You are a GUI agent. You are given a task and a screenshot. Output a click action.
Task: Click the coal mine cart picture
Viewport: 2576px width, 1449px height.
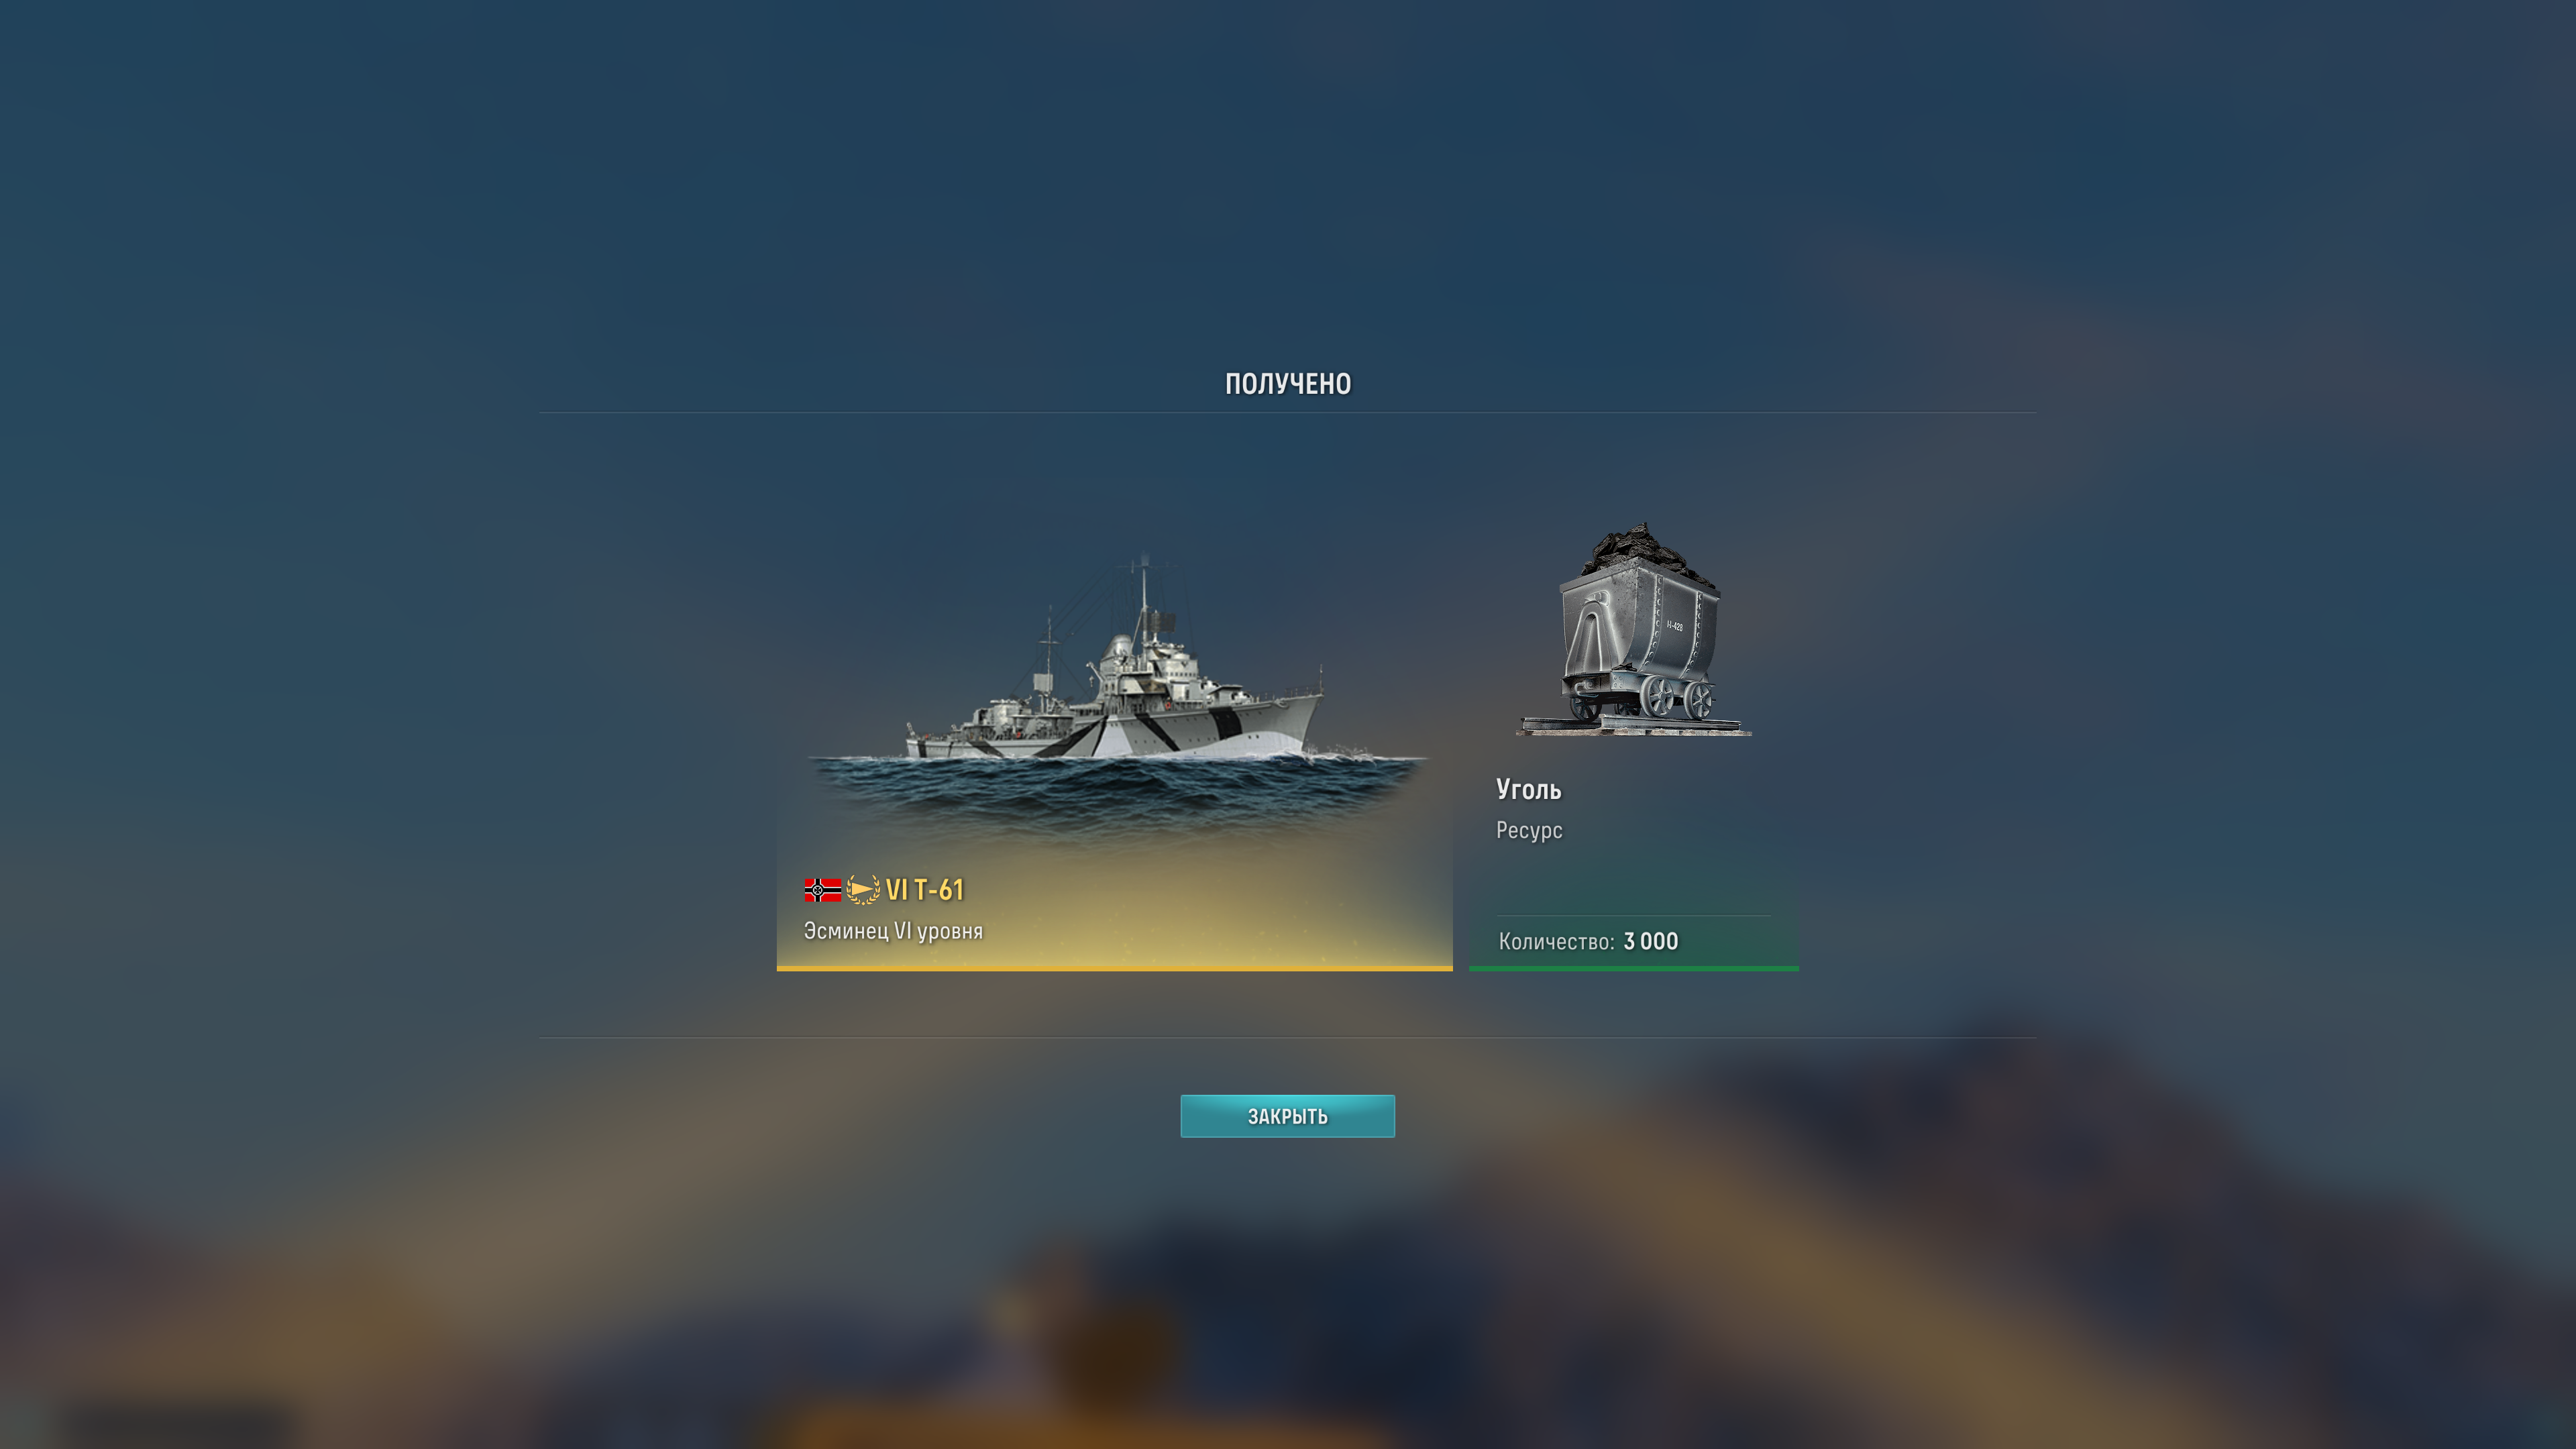(x=1634, y=629)
